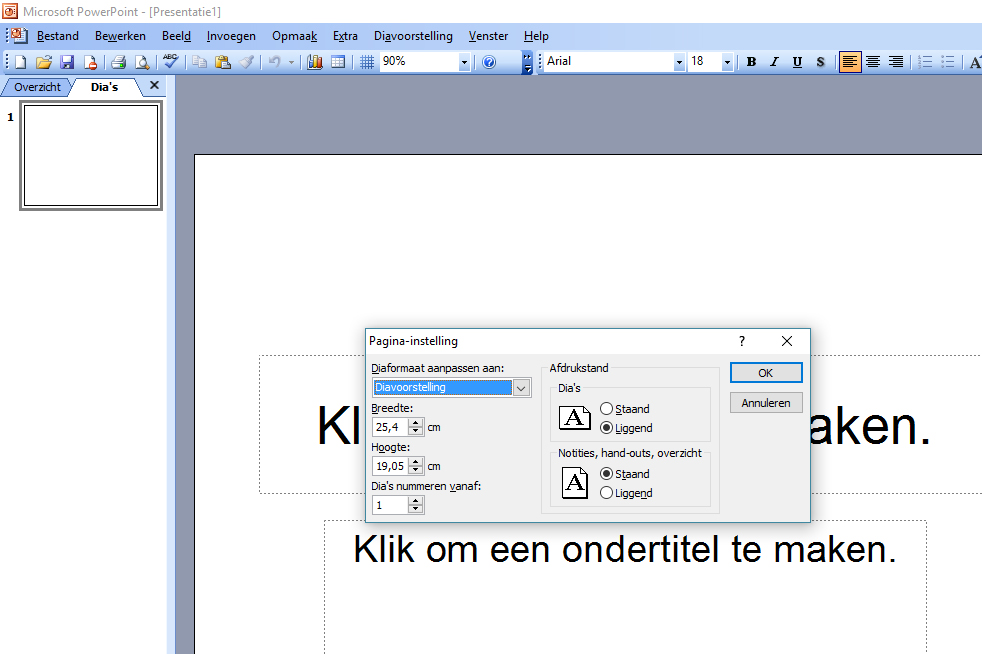The image size is (982, 654).
Task: Undo the last action with the arrow icon
Action: (274, 62)
